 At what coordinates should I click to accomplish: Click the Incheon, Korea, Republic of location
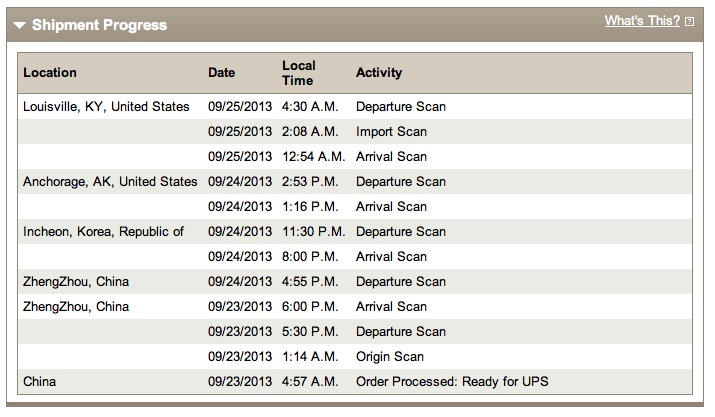click(104, 232)
